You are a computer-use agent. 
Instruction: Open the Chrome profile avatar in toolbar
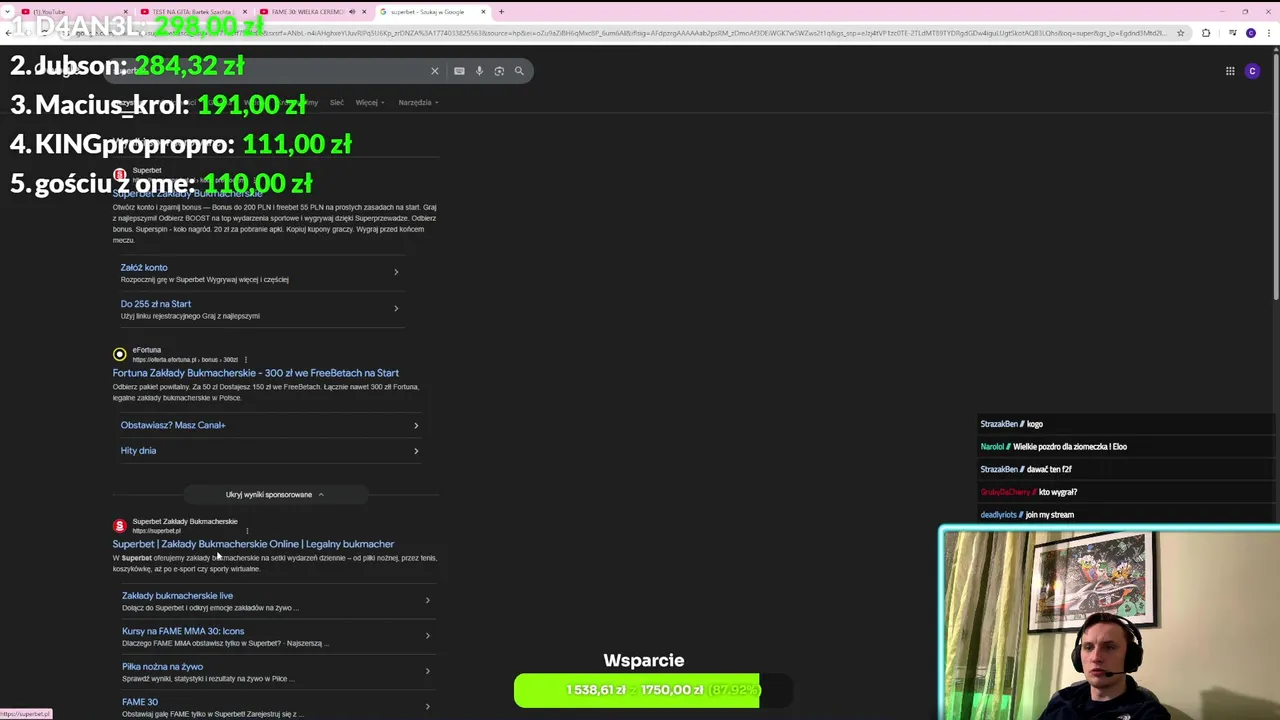point(1251,33)
